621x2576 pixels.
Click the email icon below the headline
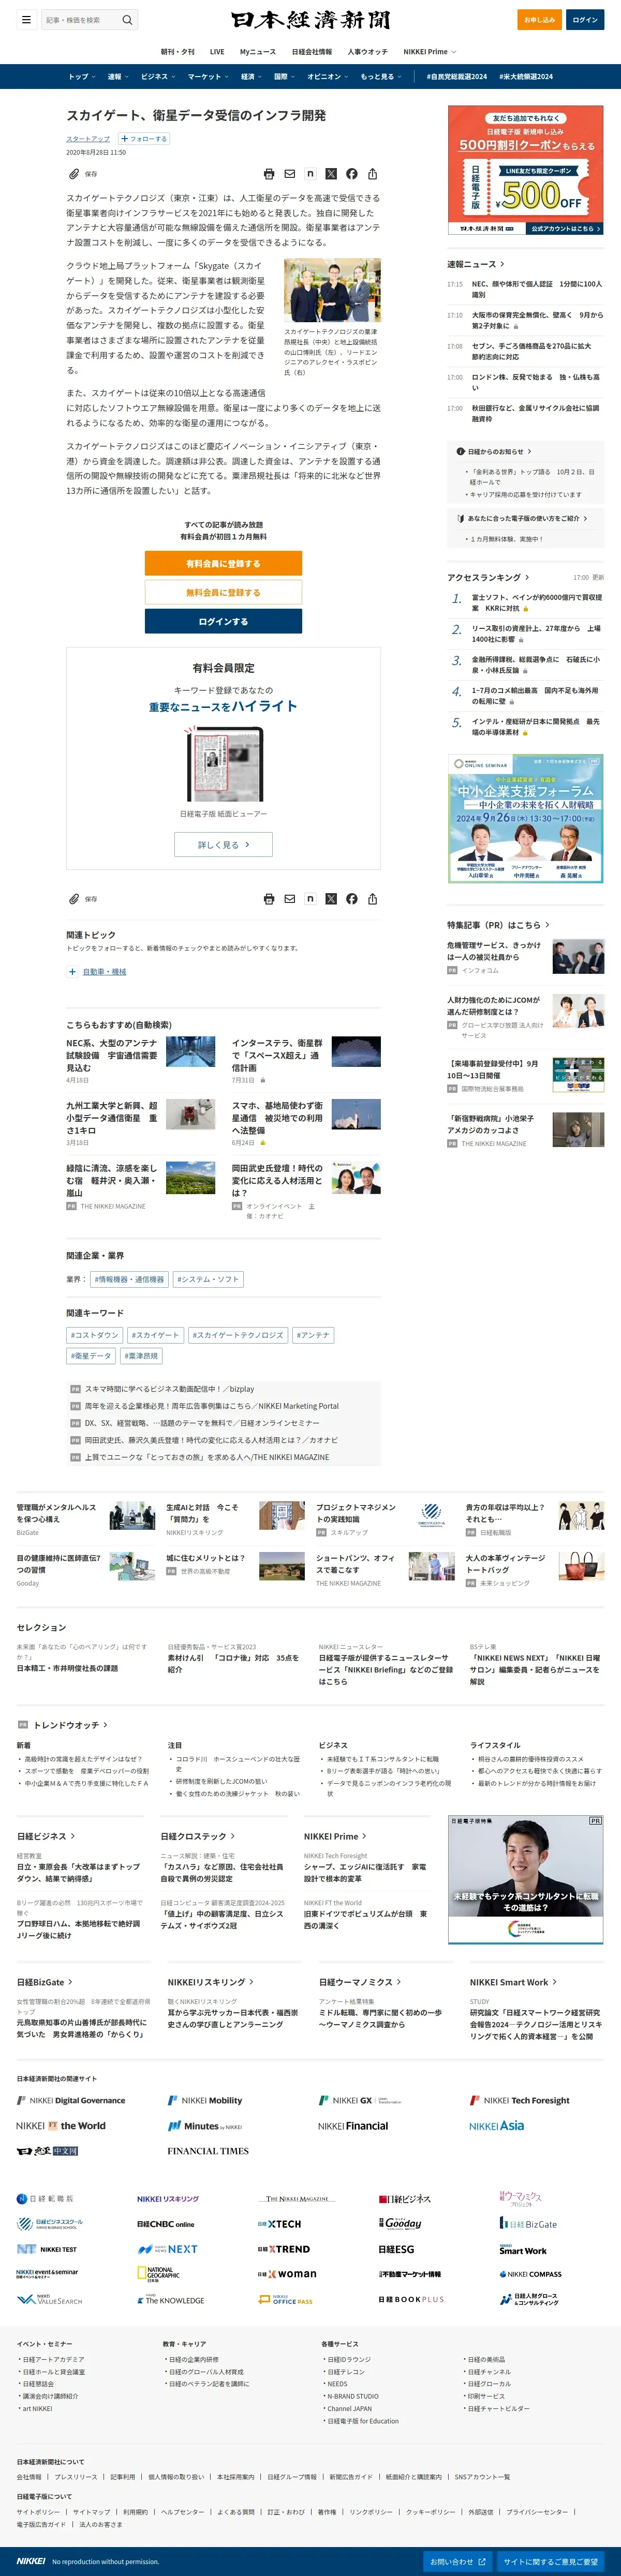(290, 174)
